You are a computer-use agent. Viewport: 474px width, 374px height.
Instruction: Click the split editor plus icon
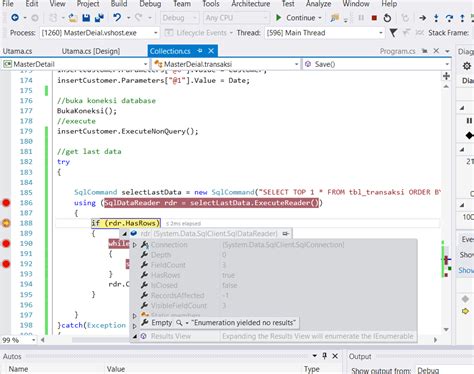coord(446,76)
